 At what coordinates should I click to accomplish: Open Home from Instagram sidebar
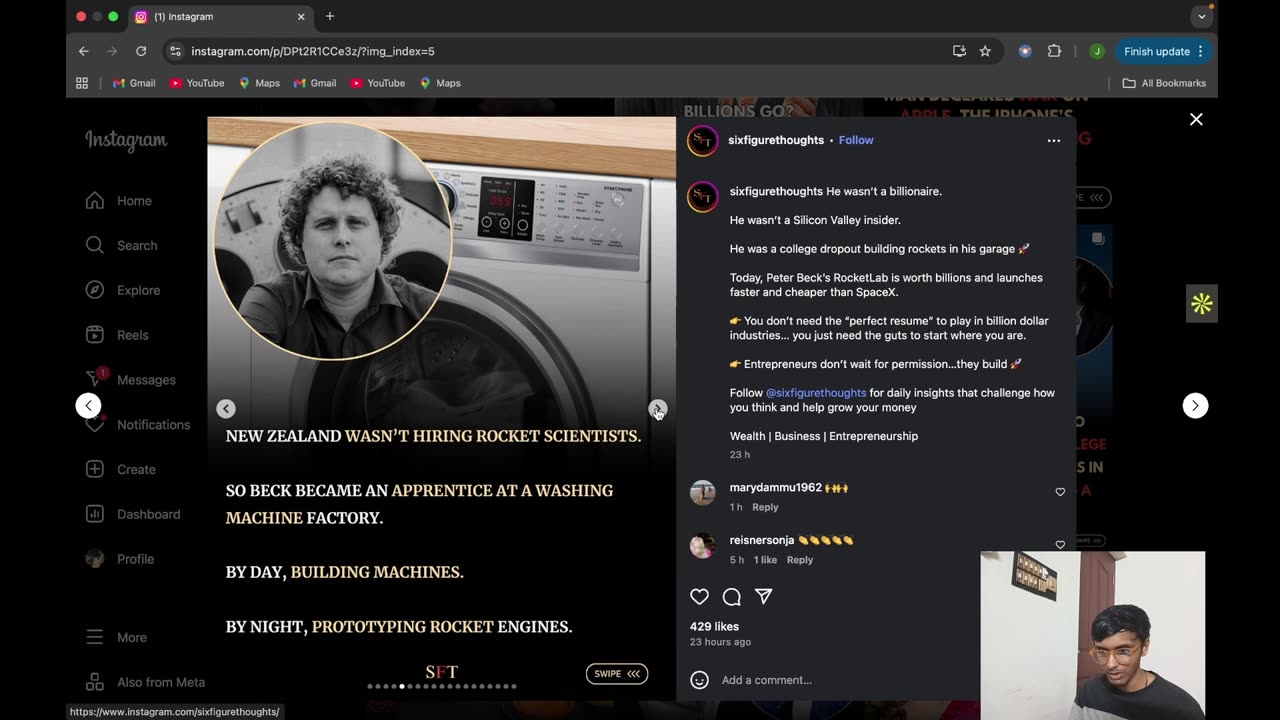pos(118,201)
